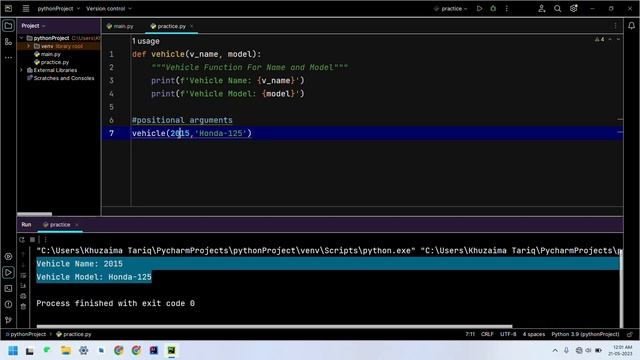The width and height of the screenshot is (640, 360).
Task: Open Windows Start menu
Action: pyautogui.click(x=13, y=351)
